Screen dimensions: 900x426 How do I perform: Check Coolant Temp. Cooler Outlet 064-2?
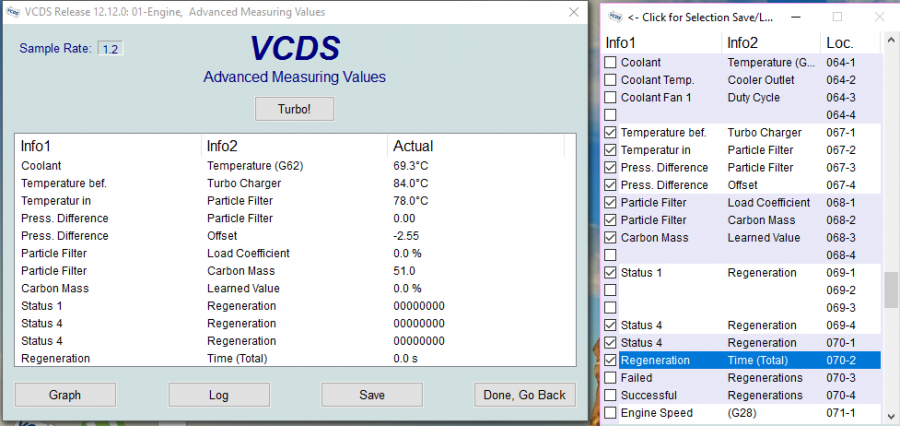click(611, 80)
